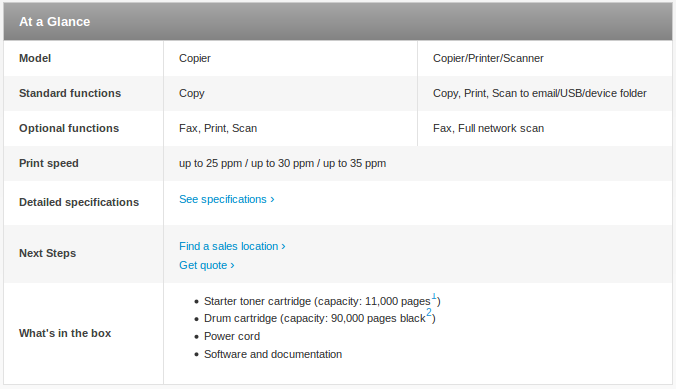The height and width of the screenshot is (389, 676).
Task: Click the Next Steps label
Action: pyautogui.click(x=47, y=253)
